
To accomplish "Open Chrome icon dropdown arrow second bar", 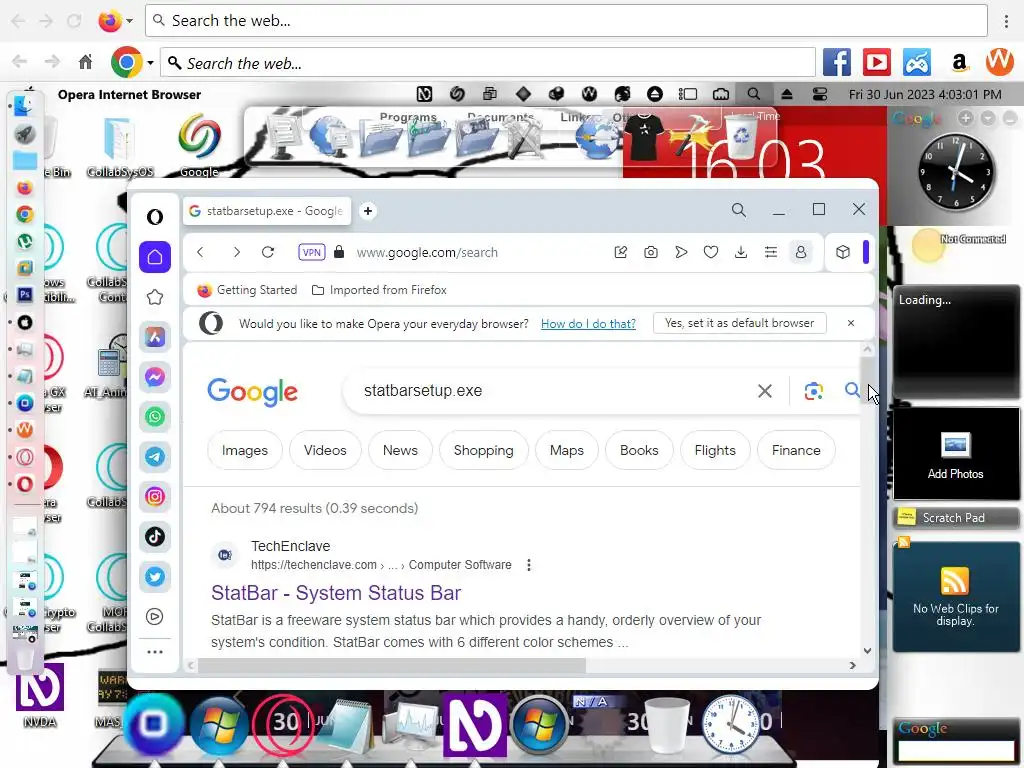I will tap(150, 63).
